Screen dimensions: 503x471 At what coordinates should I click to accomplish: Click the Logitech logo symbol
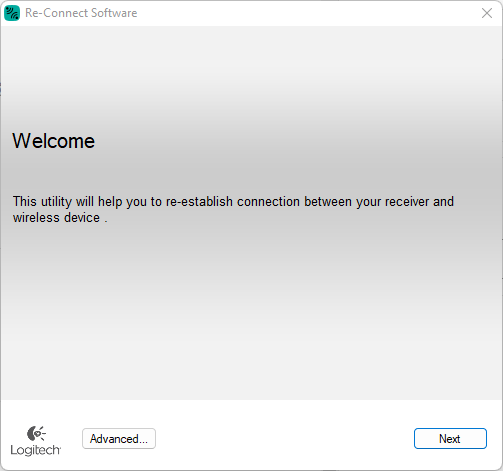click(x=36, y=433)
